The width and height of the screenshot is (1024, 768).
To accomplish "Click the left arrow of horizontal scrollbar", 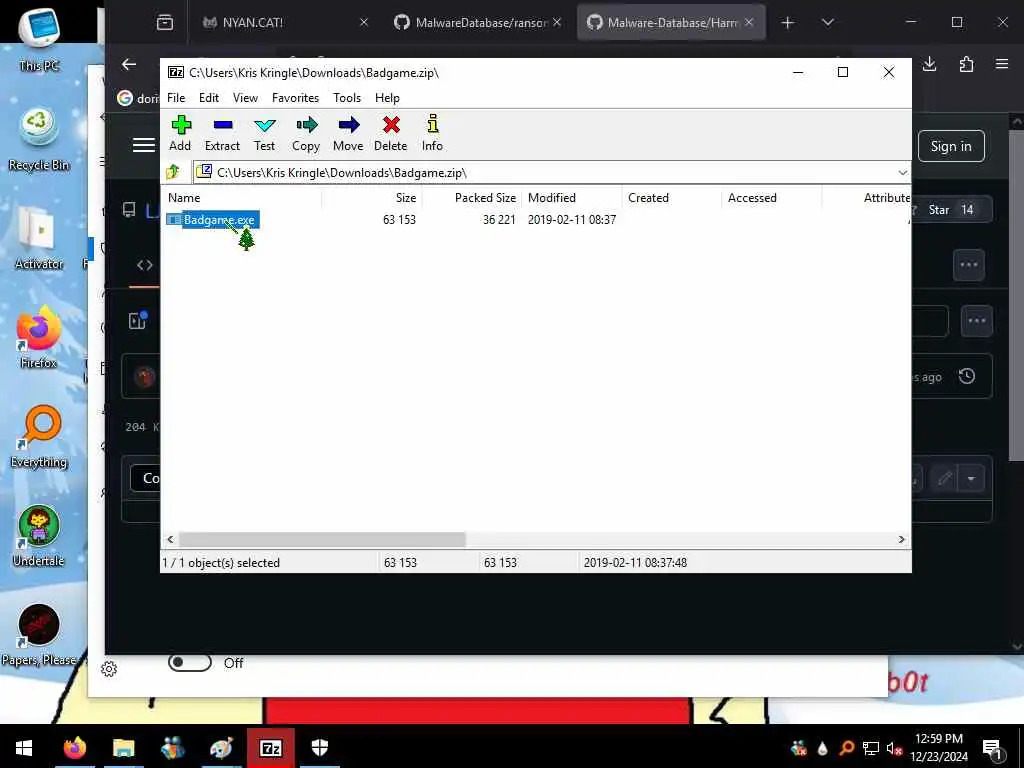I will [170, 539].
